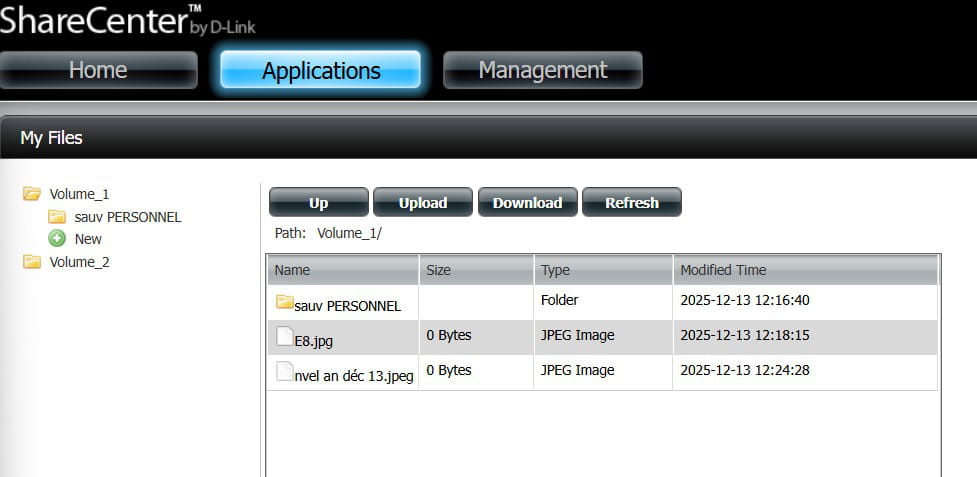Click the E8.jpg file icon

click(x=285, y=337)
